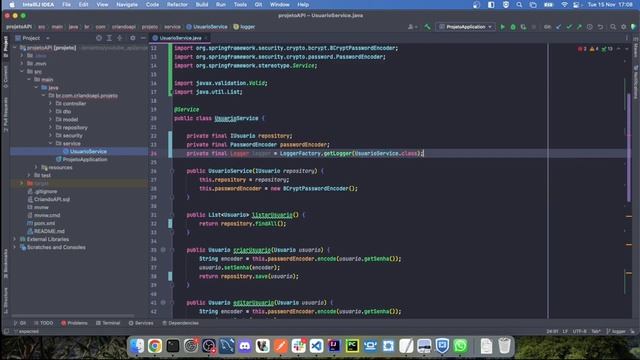The width and height of the screenshot is (640, 360).
Task: Expand the security package
Action: pyautogui.click(x=50, y=136)
